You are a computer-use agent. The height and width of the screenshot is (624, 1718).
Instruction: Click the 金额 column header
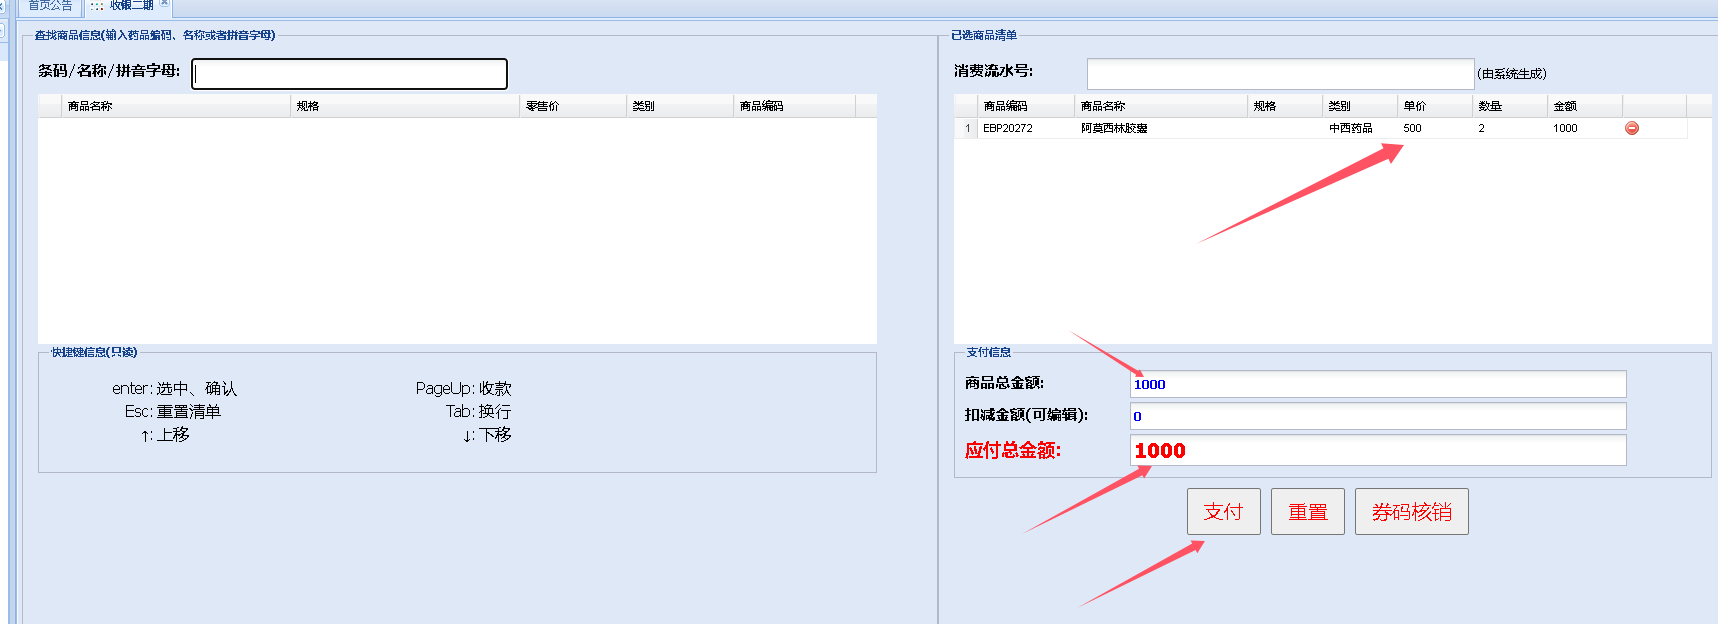tap(1583, 106)
